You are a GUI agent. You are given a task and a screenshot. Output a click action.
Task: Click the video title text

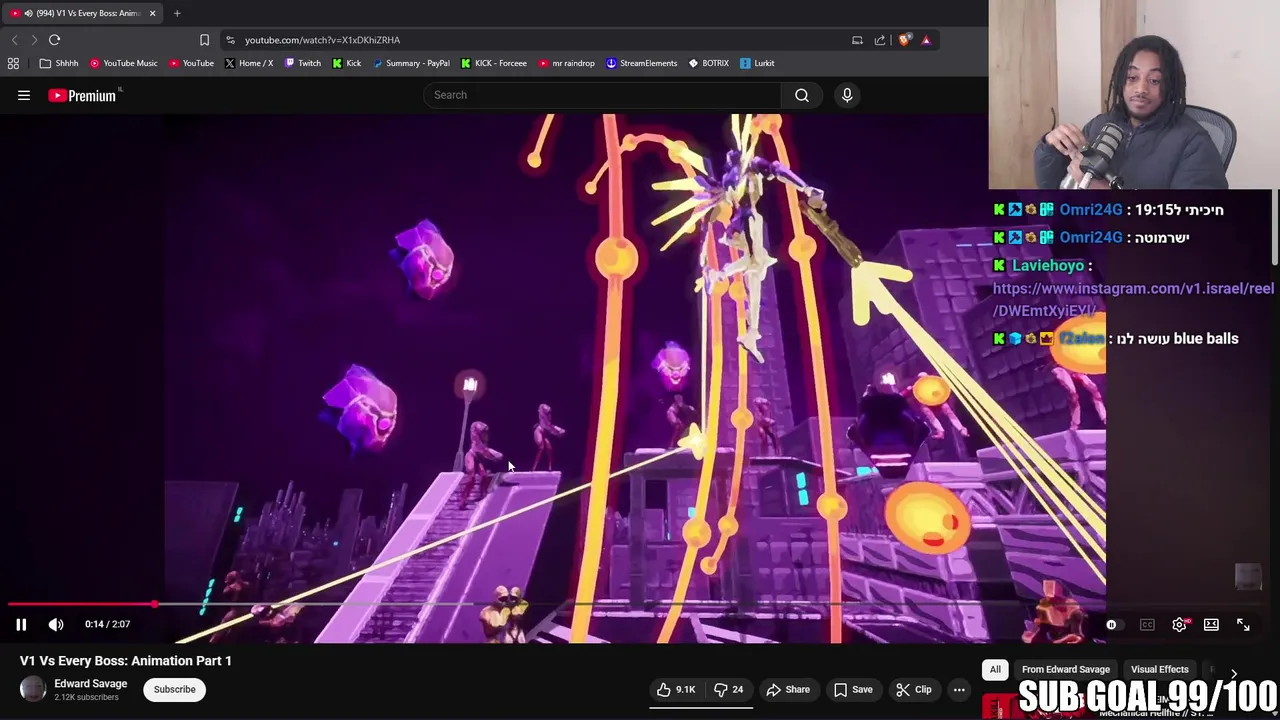[126, 661]
